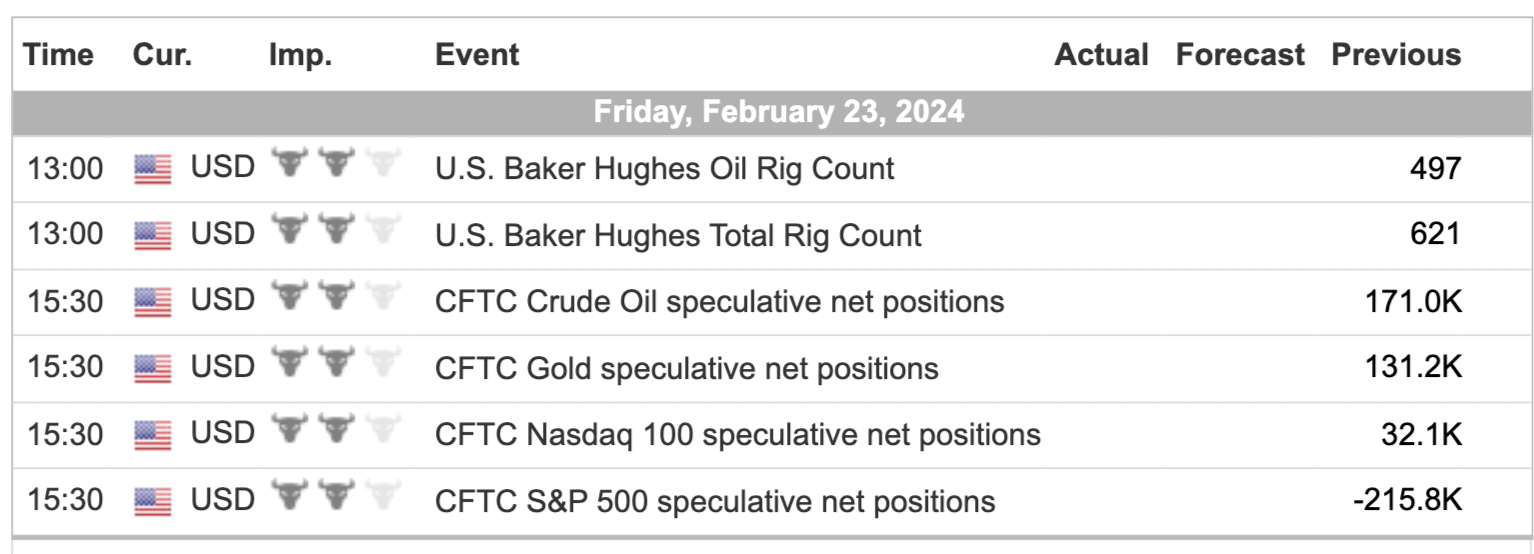Click the Forecast column header
The width and height of the screenshot is (1534, 554).
point(1240,54)
